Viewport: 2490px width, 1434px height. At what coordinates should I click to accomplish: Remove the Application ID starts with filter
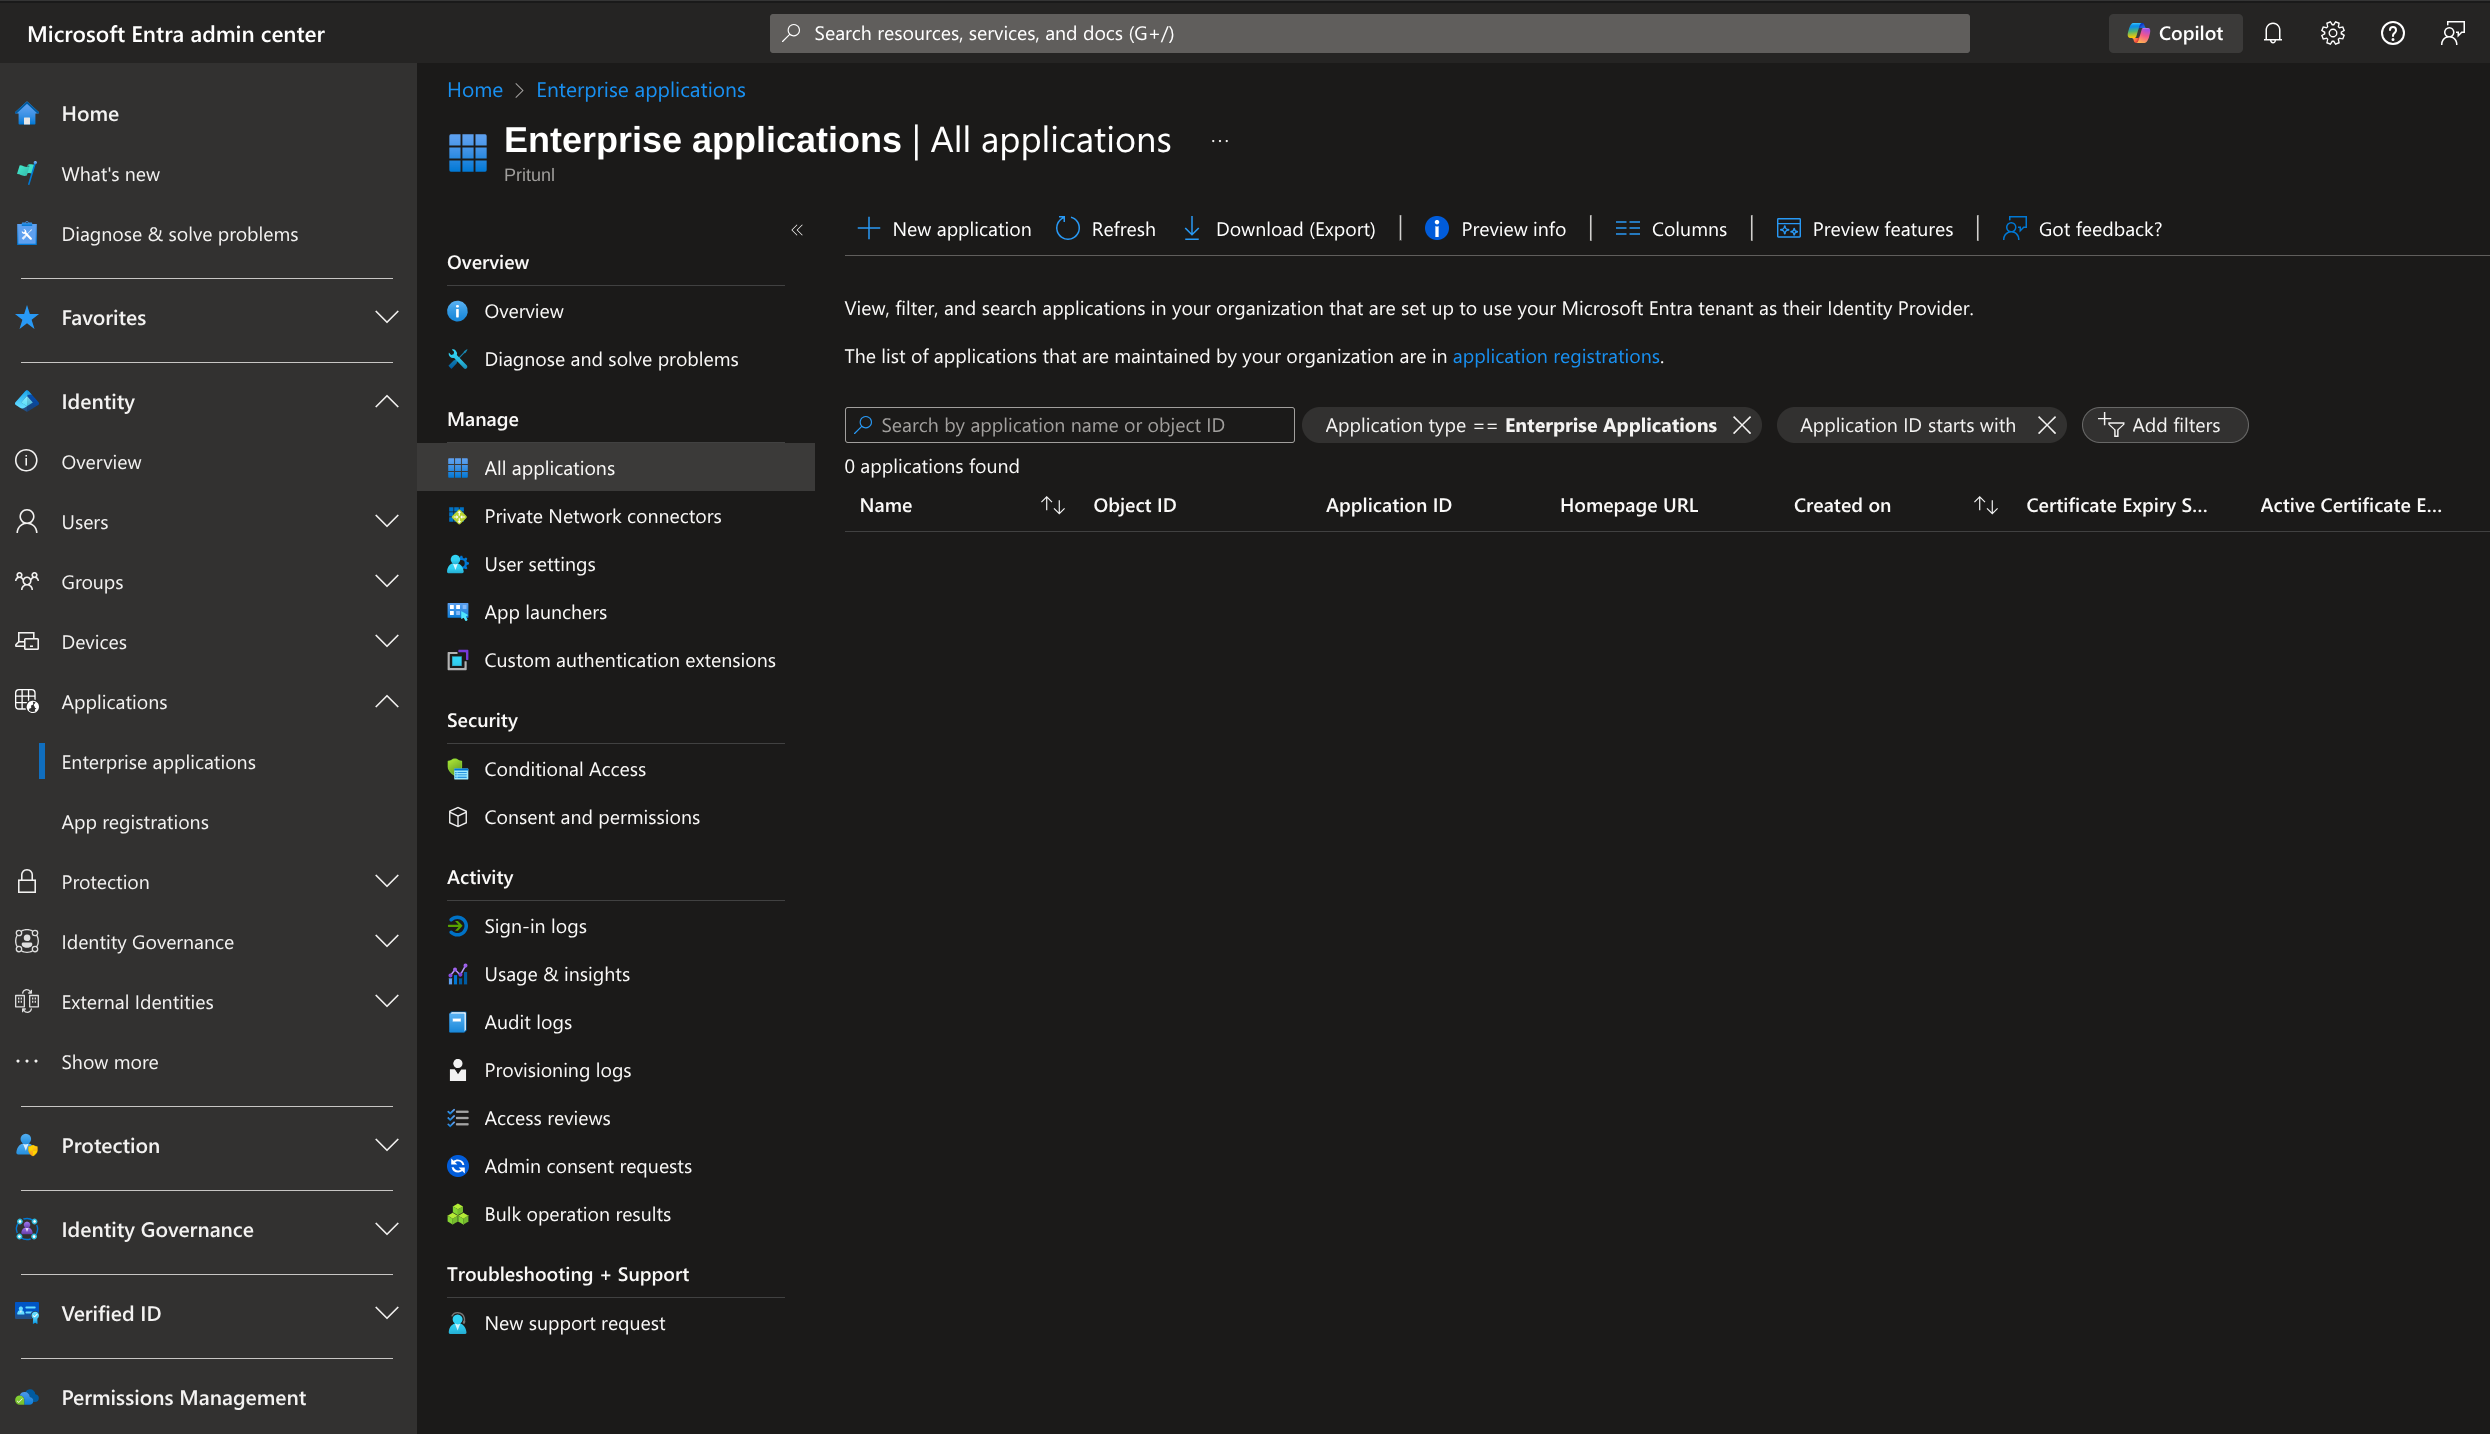coord(2046,425)
